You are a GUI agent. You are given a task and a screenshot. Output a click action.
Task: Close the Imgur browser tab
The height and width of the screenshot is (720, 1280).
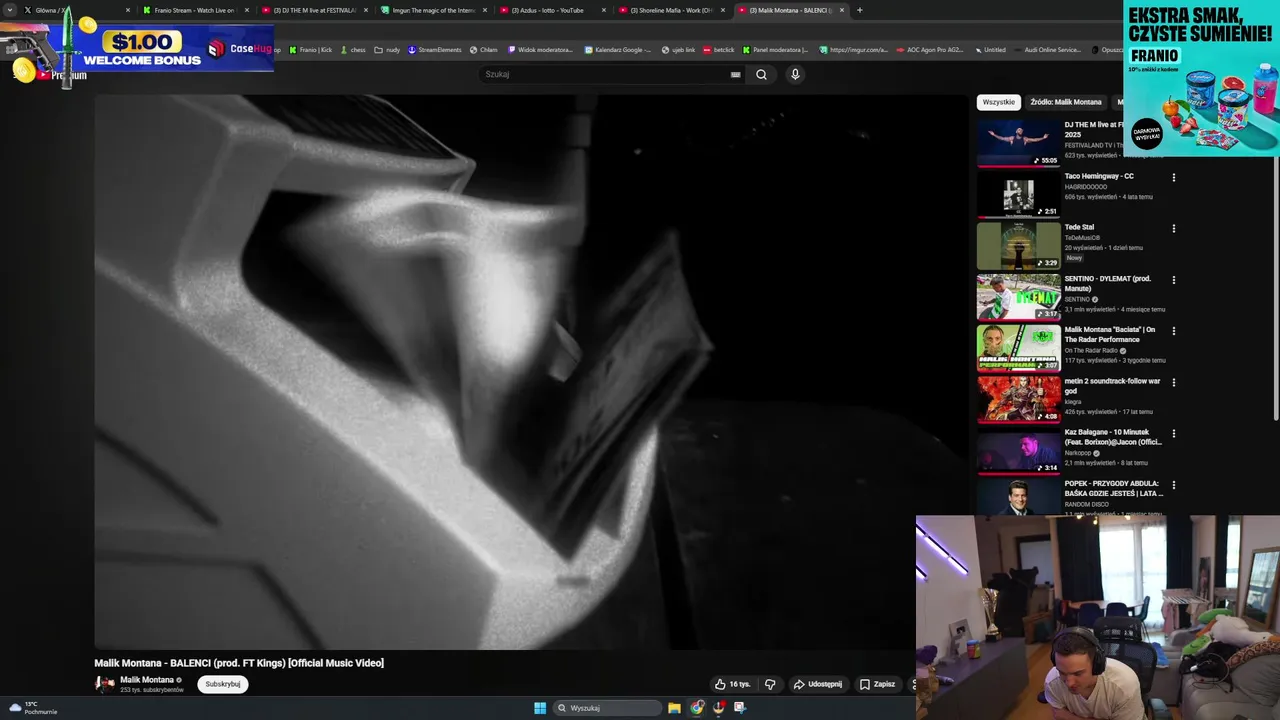pos(485,10)
